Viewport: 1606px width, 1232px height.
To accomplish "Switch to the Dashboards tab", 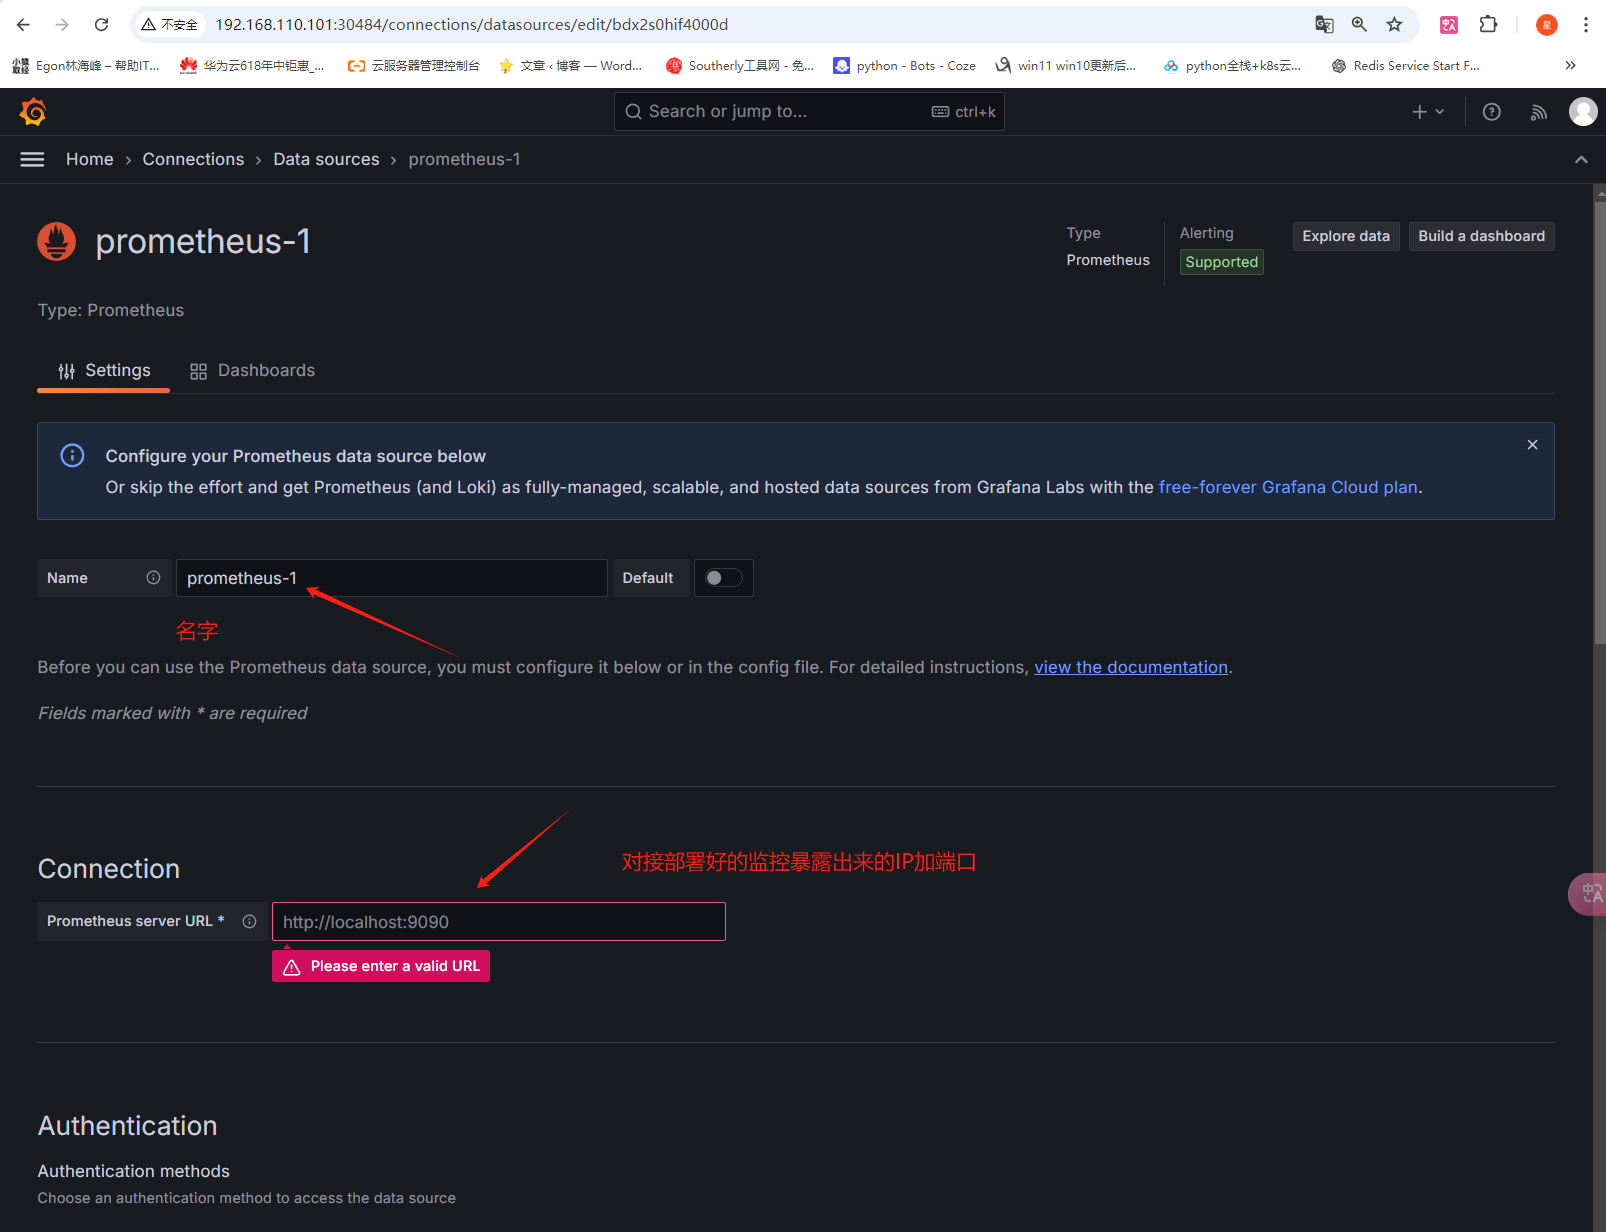I will click(x=252, y=371).
